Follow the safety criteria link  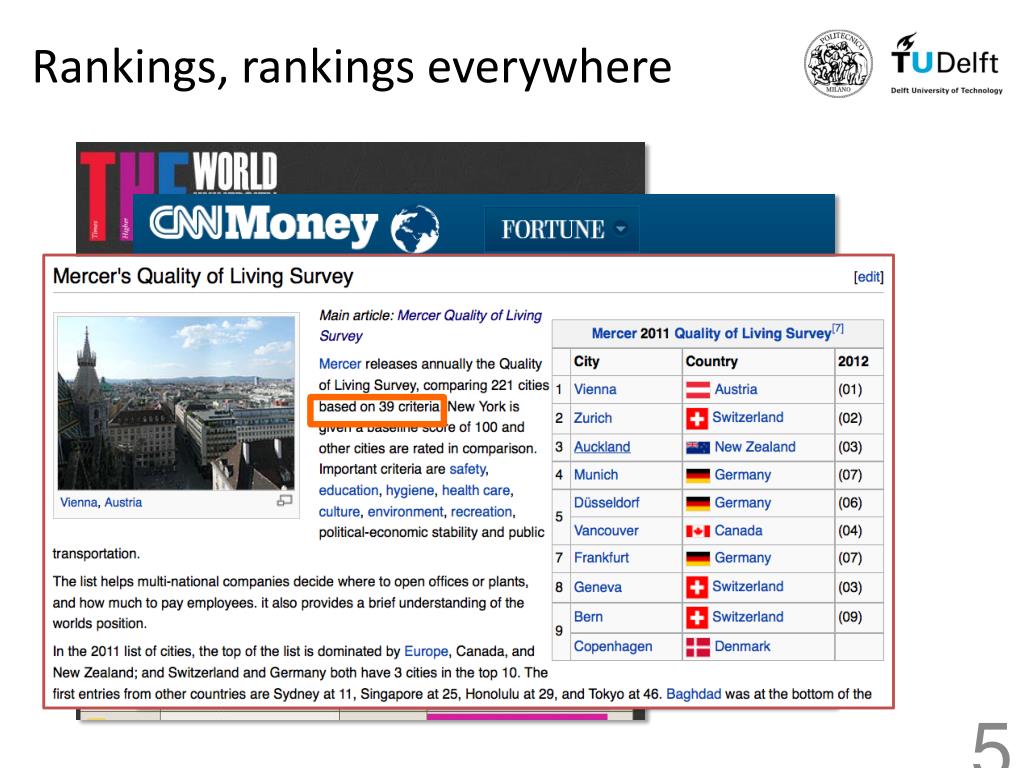pyautogui.click(x=468, y=469)
